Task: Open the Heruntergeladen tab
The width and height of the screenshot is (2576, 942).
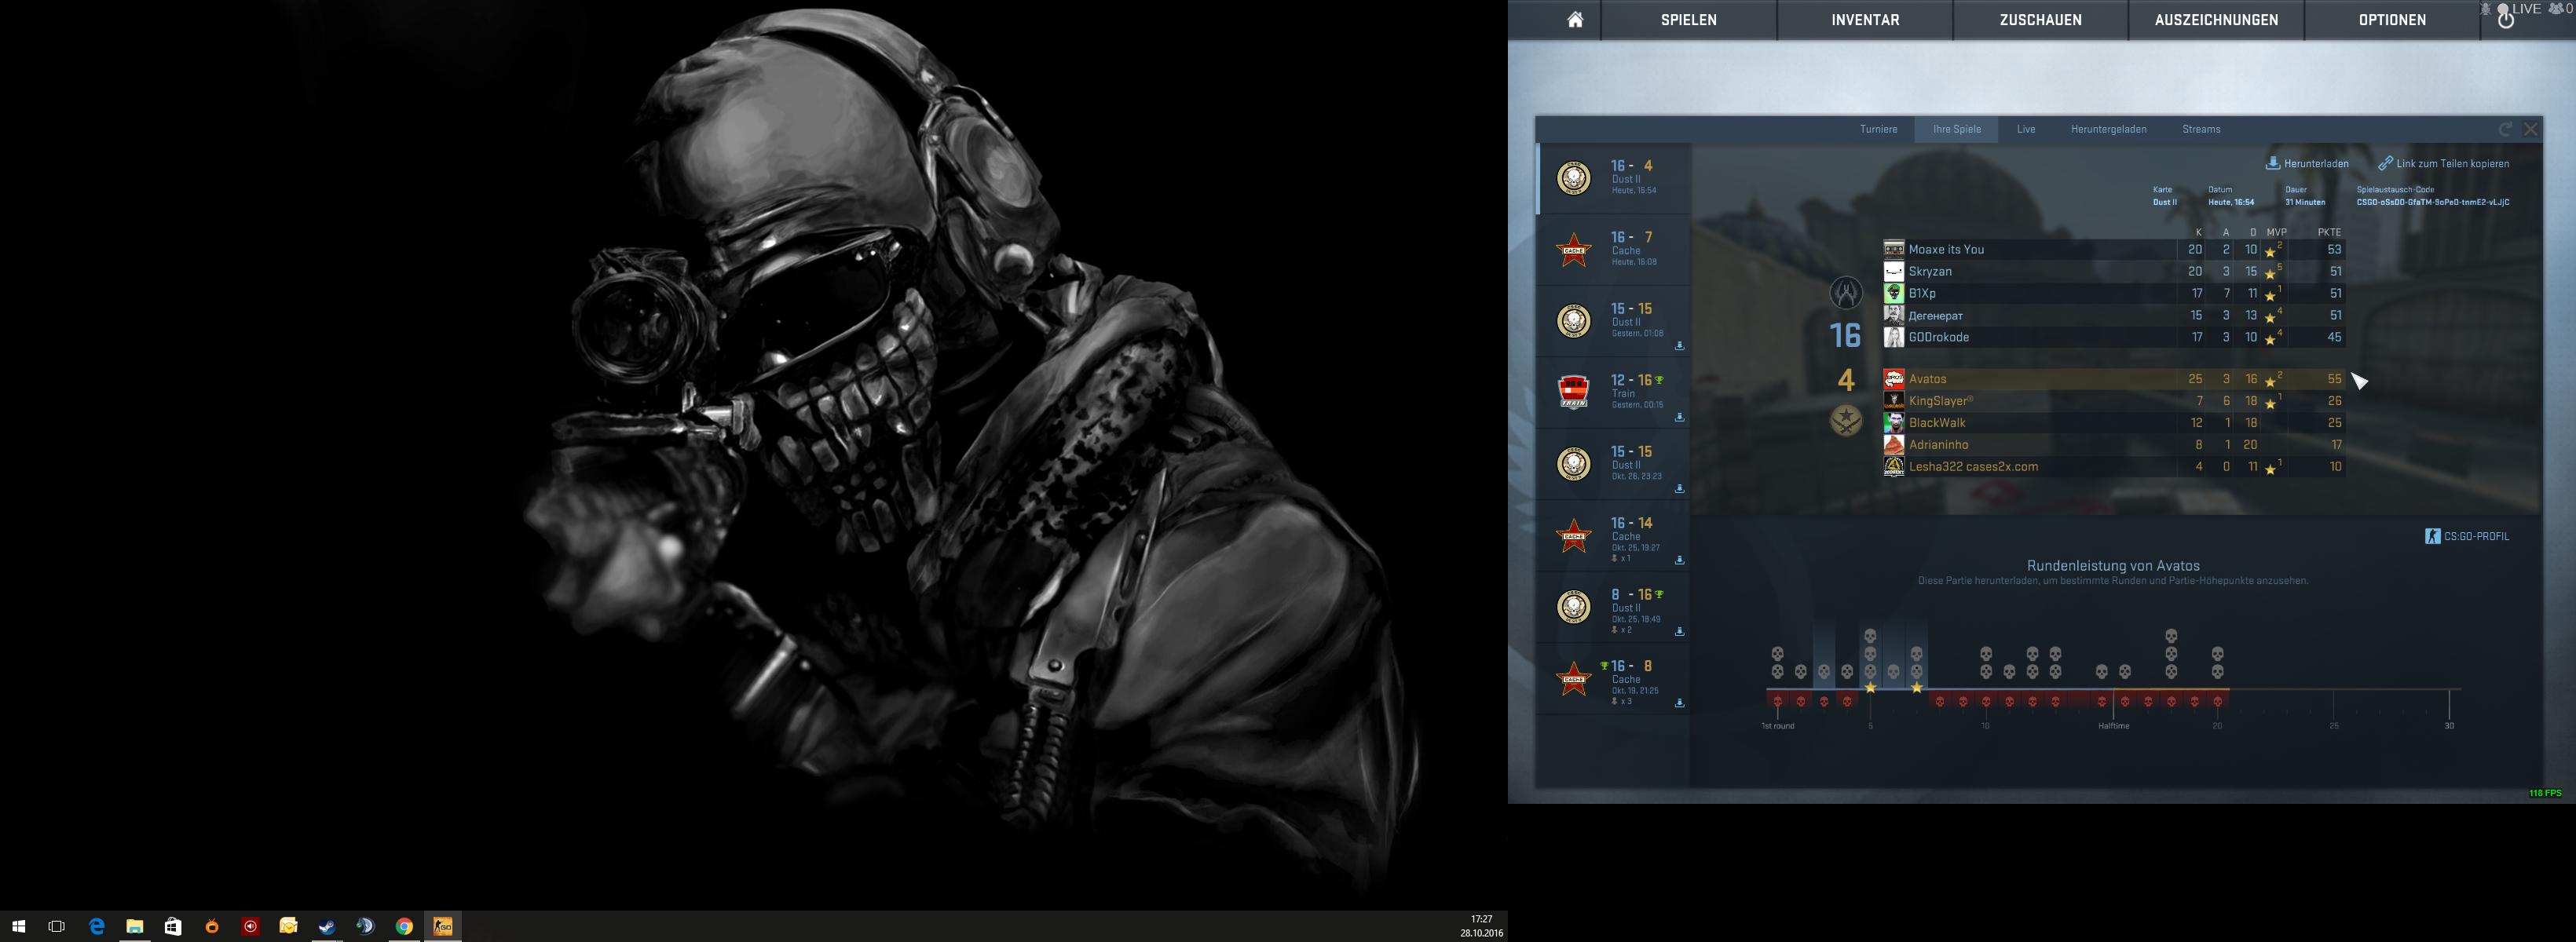Action: click(x=2108, y=129)
